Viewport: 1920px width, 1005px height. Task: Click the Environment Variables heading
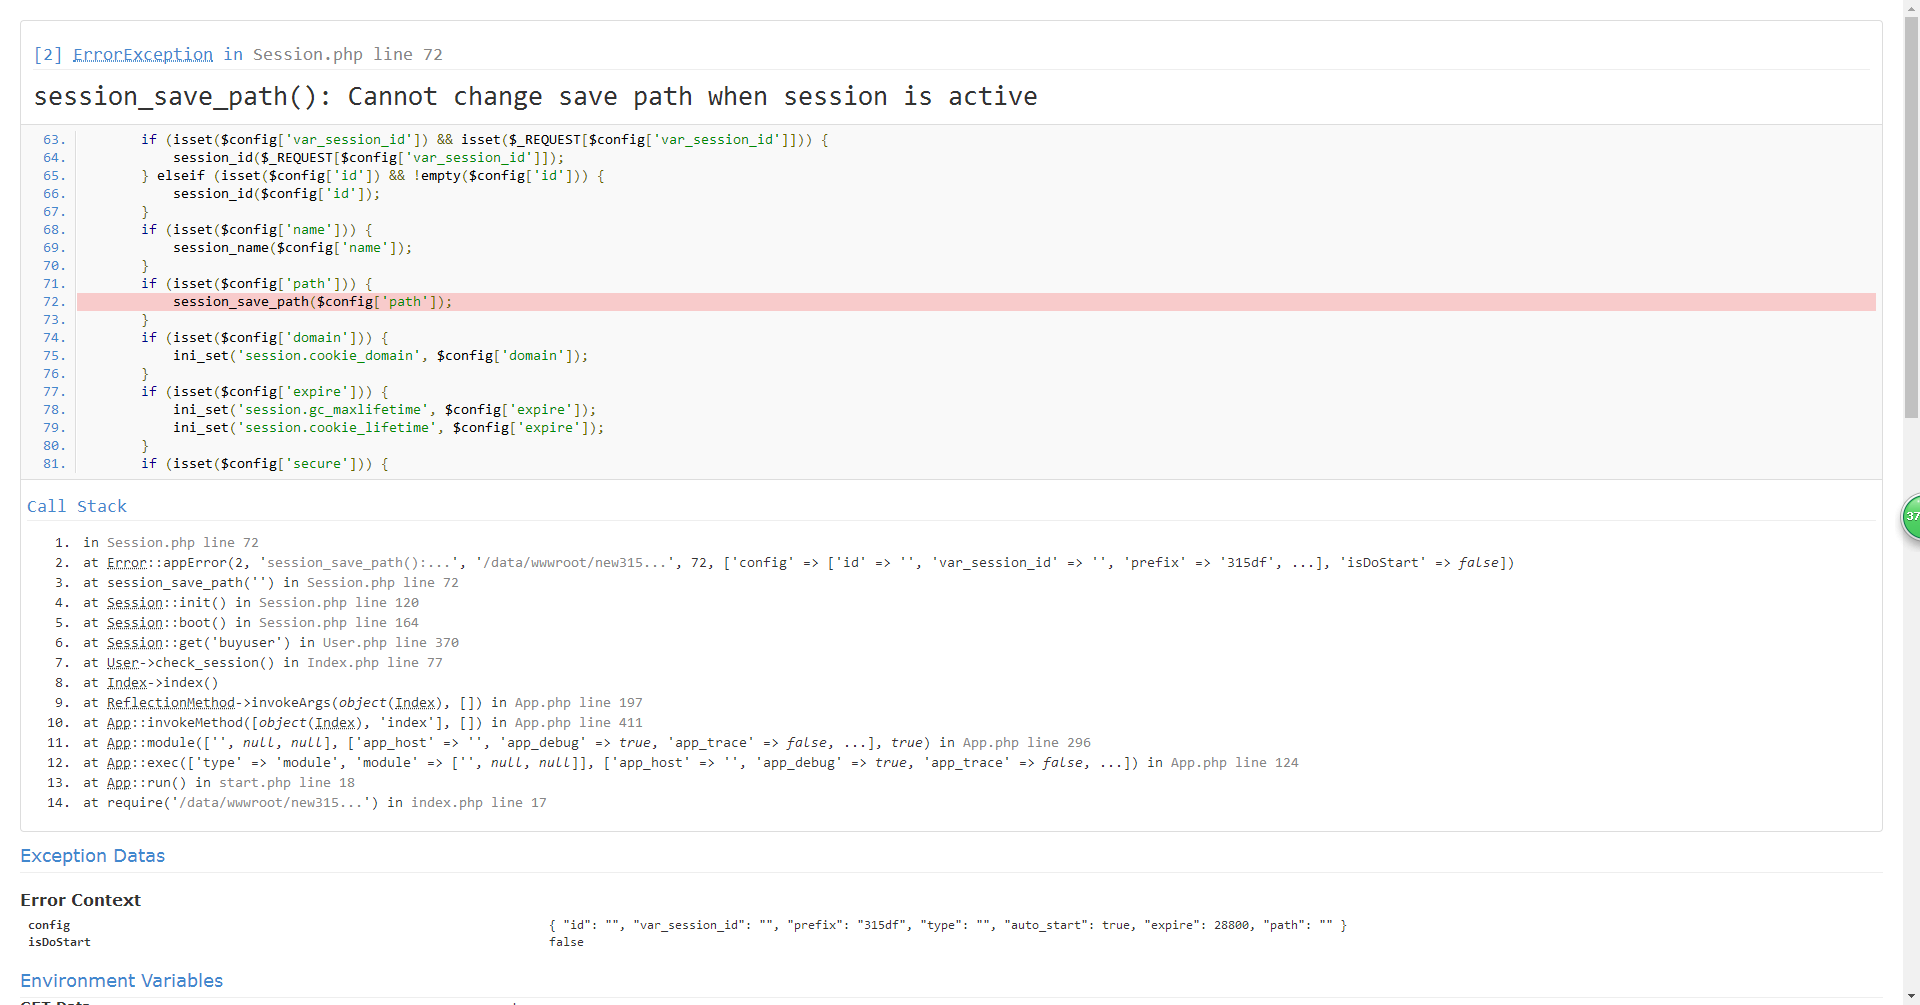coord(121,981)
